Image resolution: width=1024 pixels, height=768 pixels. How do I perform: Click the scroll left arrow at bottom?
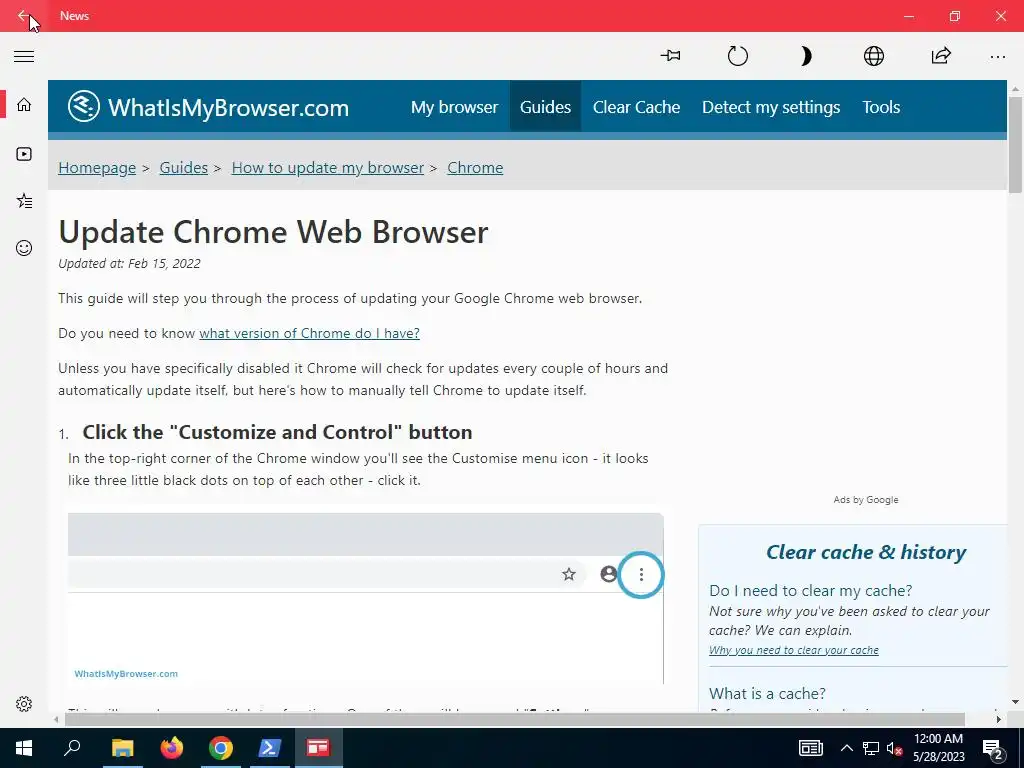point(56,720)
